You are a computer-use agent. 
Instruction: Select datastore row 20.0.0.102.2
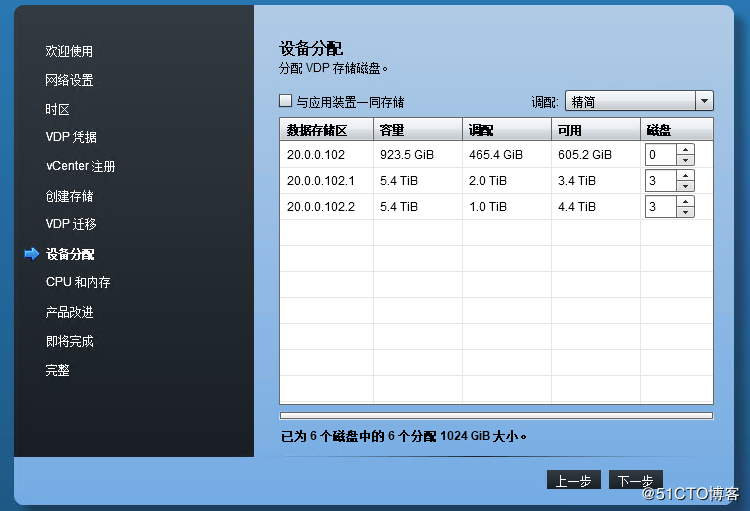click(496, 206)
